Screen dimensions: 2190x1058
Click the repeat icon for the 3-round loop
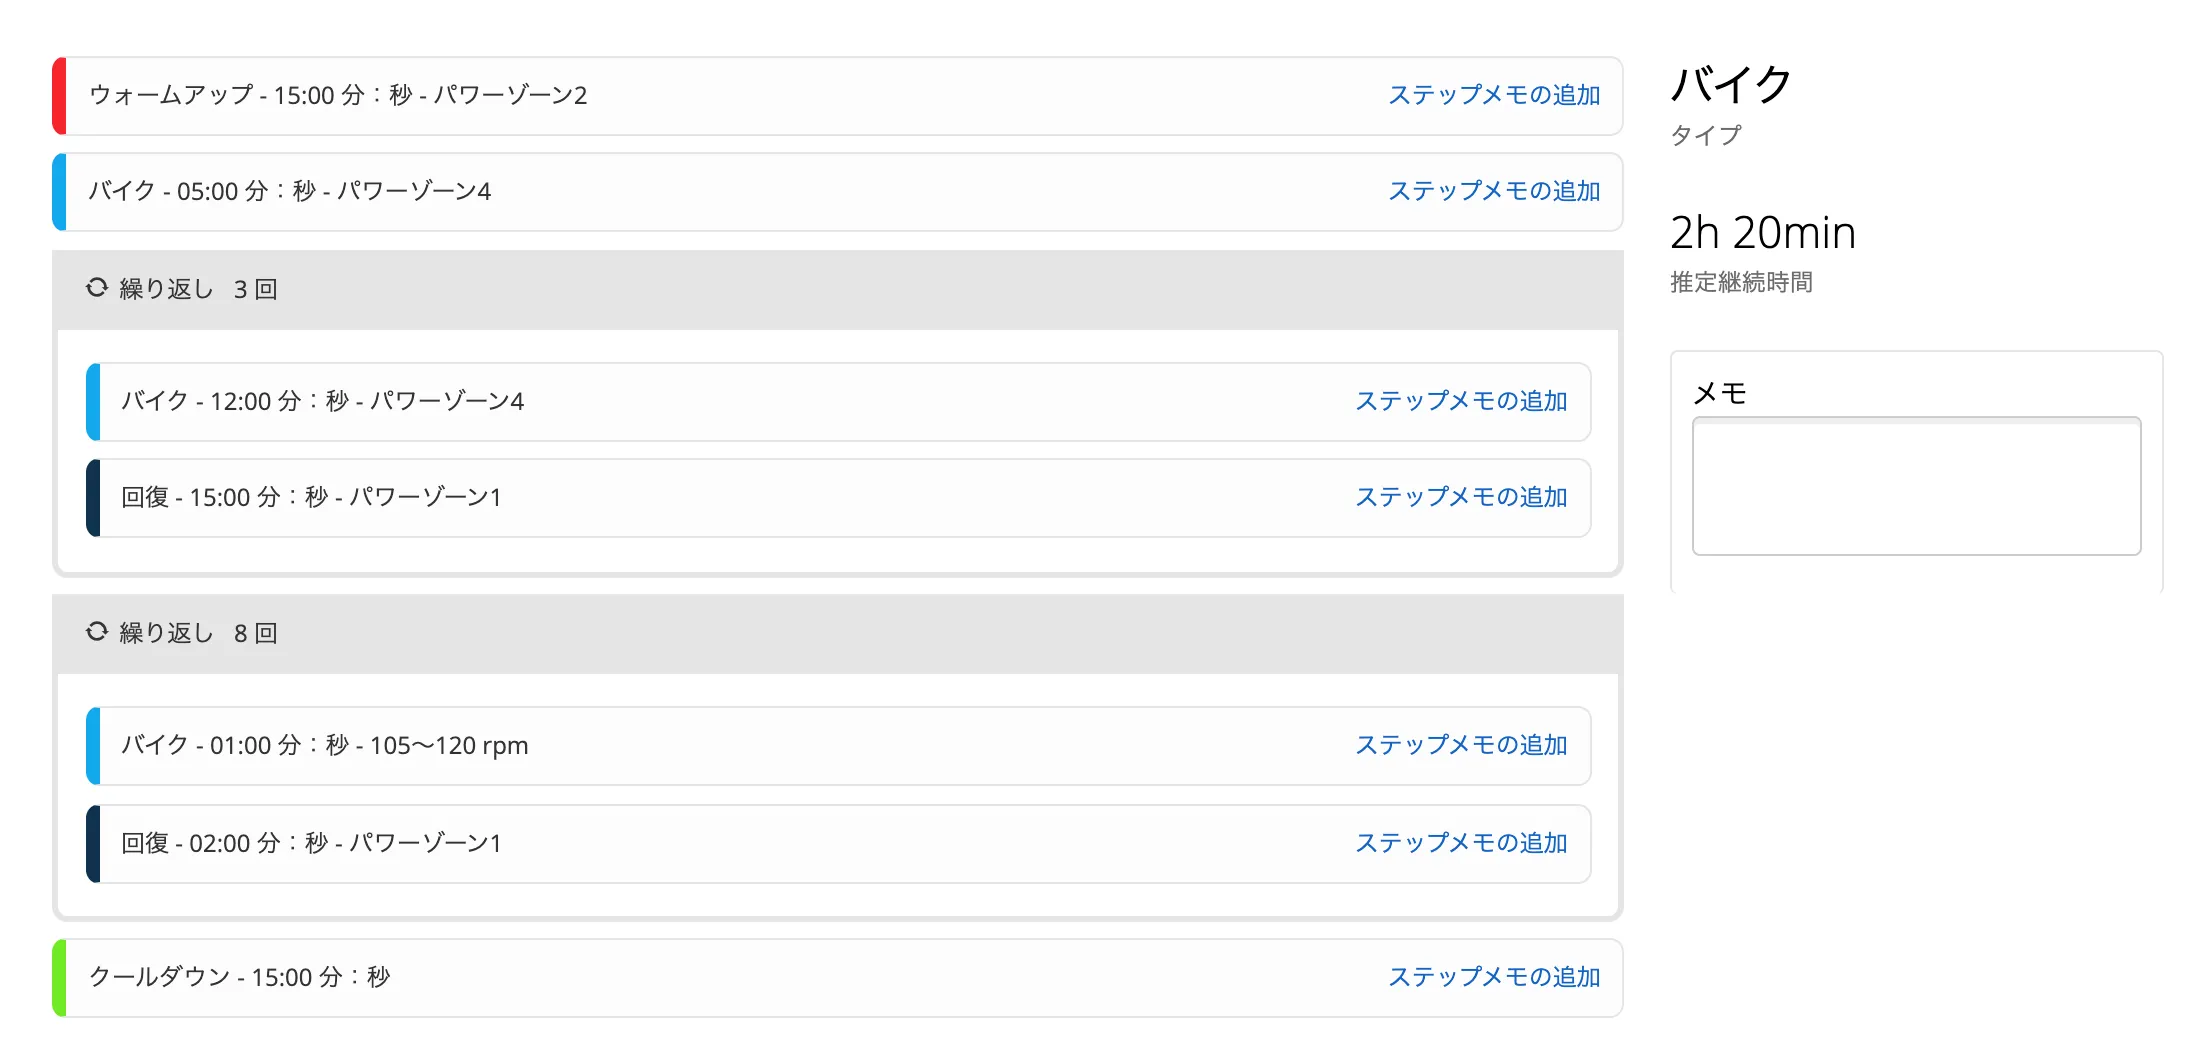(96, 287)
